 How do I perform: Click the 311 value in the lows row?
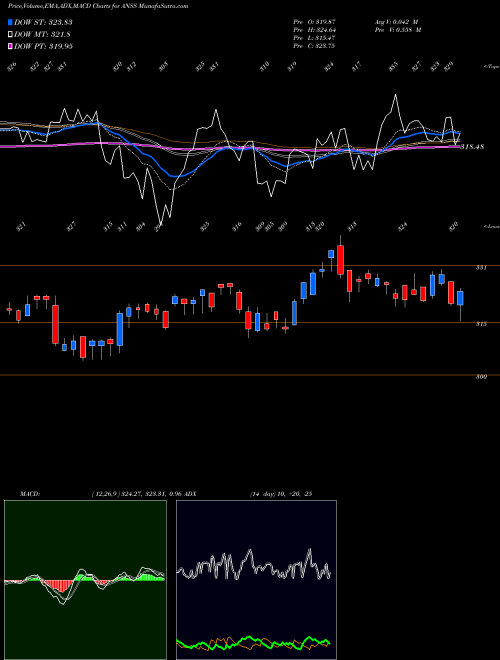point(122,226)
